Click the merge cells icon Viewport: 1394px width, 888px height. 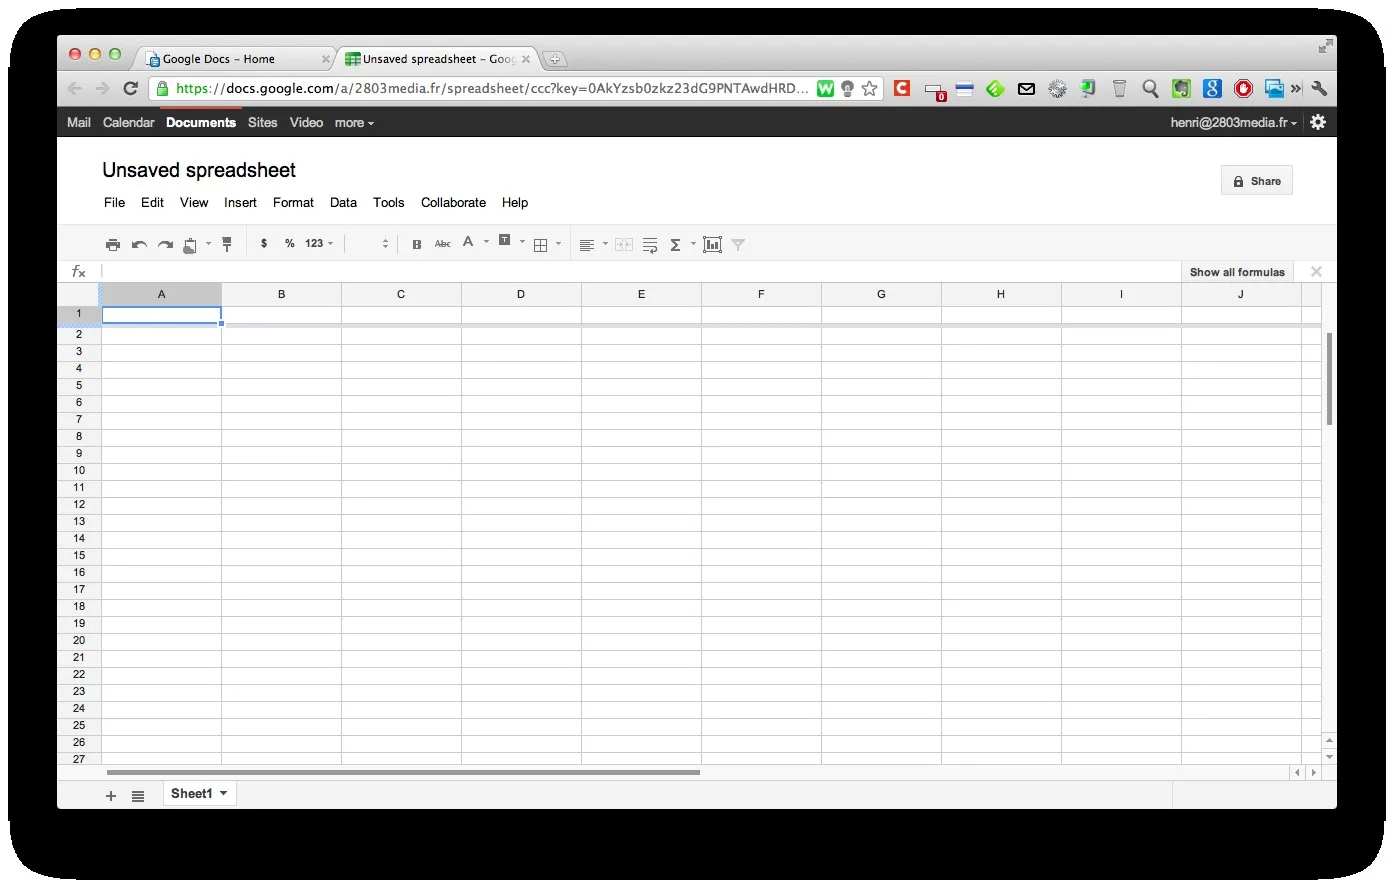coord(624,245)
